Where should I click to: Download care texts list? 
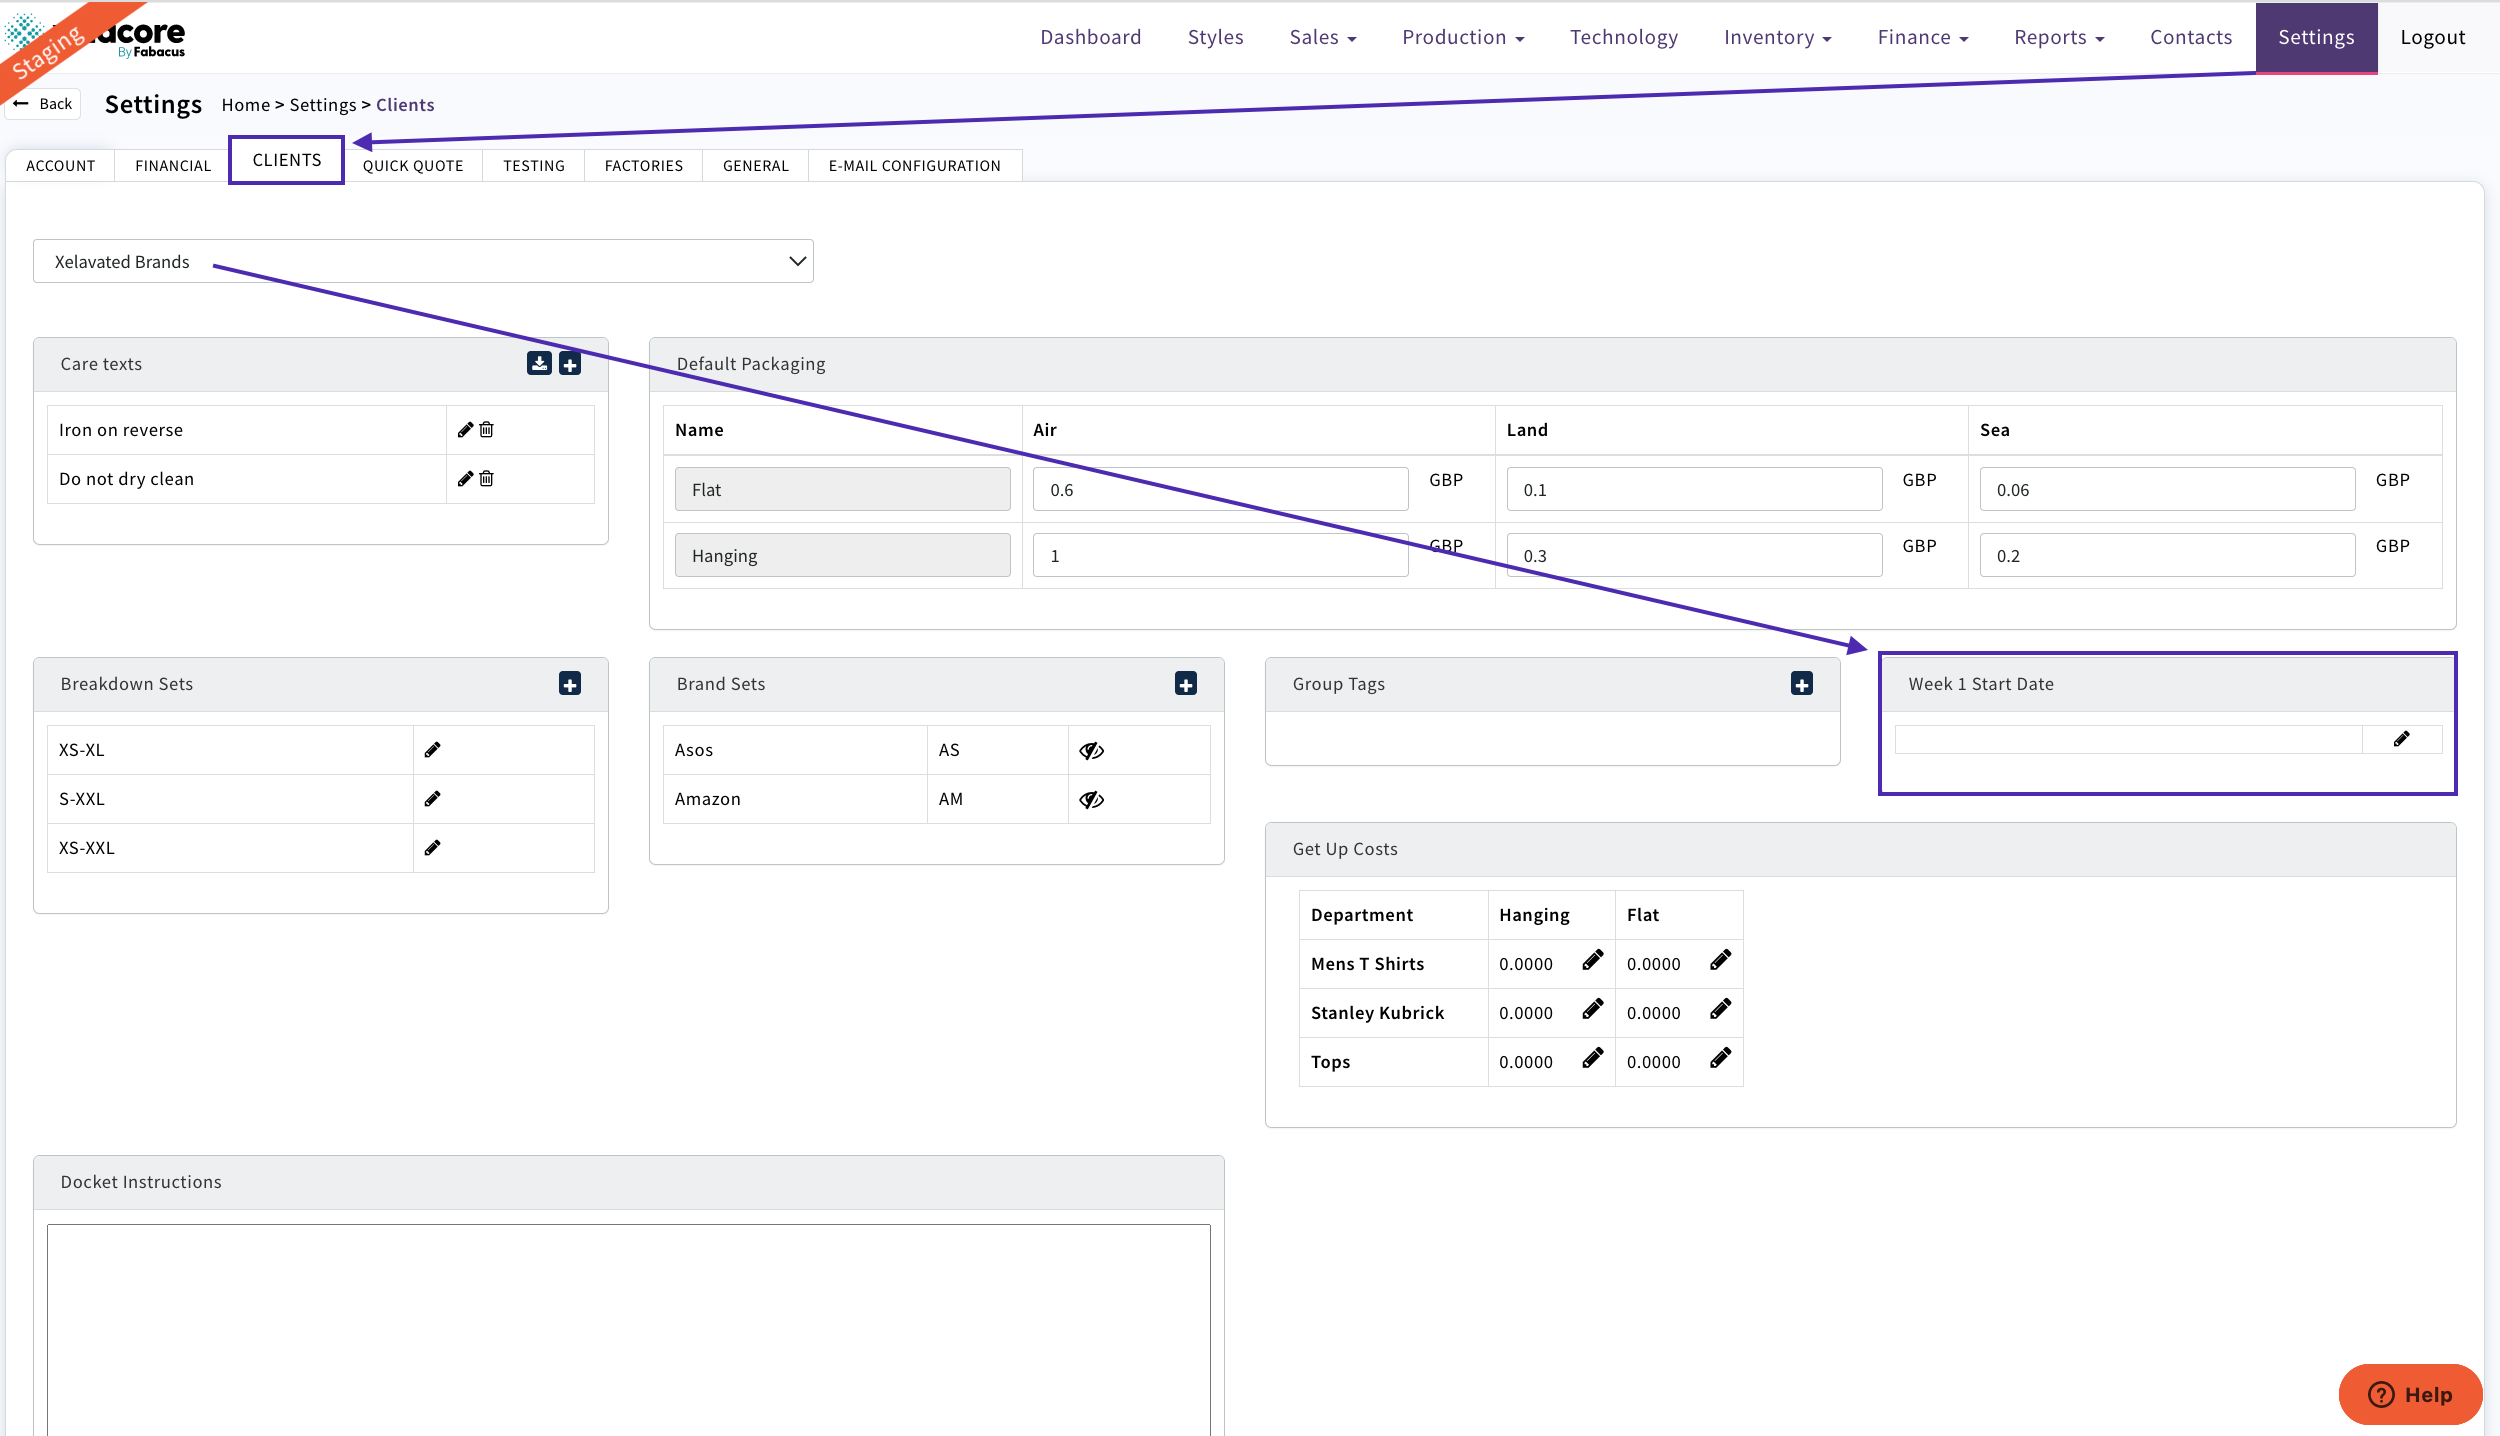pyautogui.click(x=538, y=364)
